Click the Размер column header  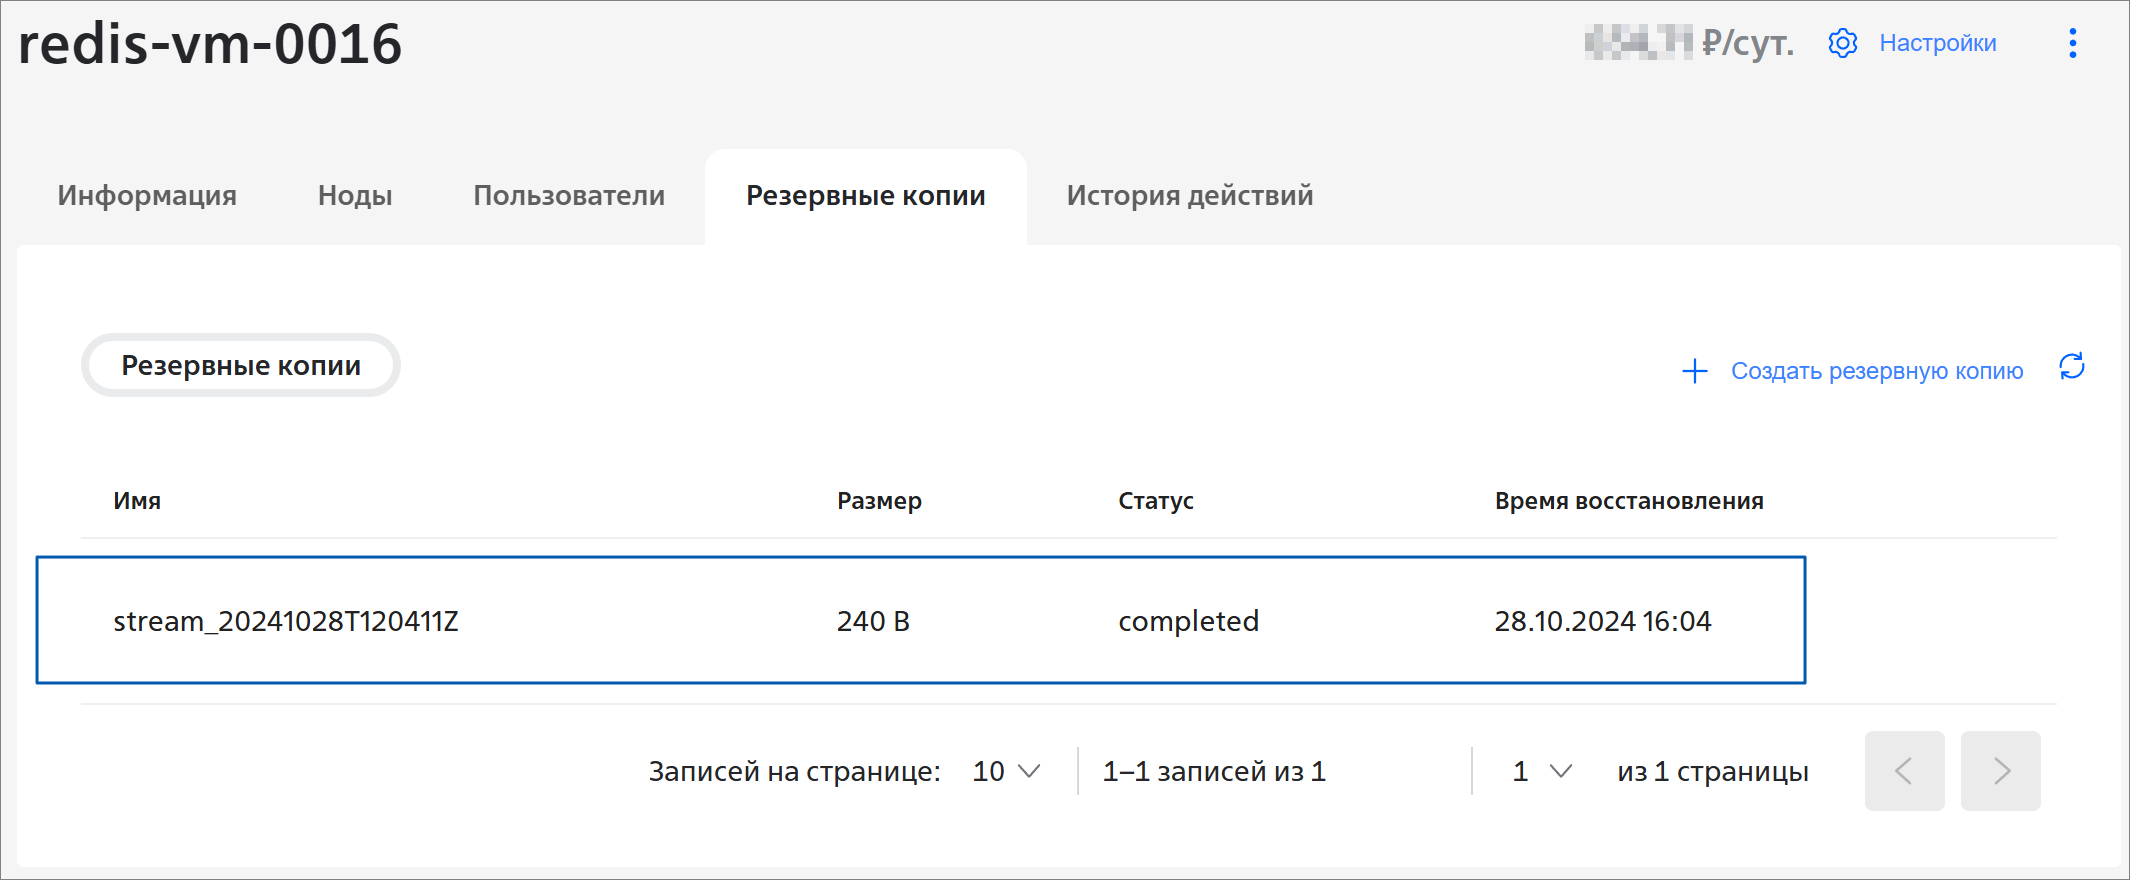tap(879, 501)
